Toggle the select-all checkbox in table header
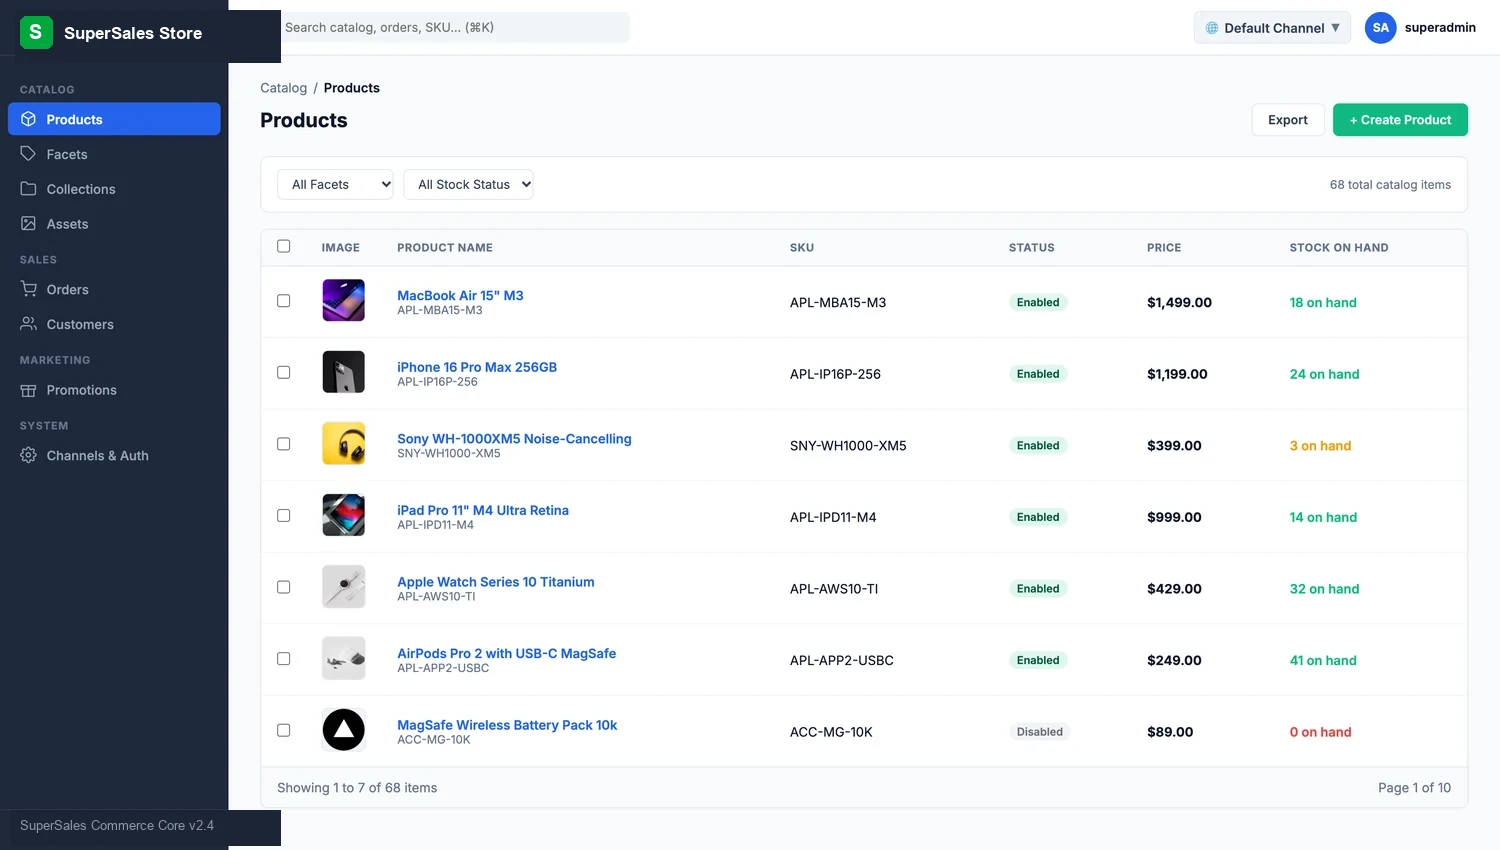The height and width of the screenshot is (850, 1500). tap(284, 246)
